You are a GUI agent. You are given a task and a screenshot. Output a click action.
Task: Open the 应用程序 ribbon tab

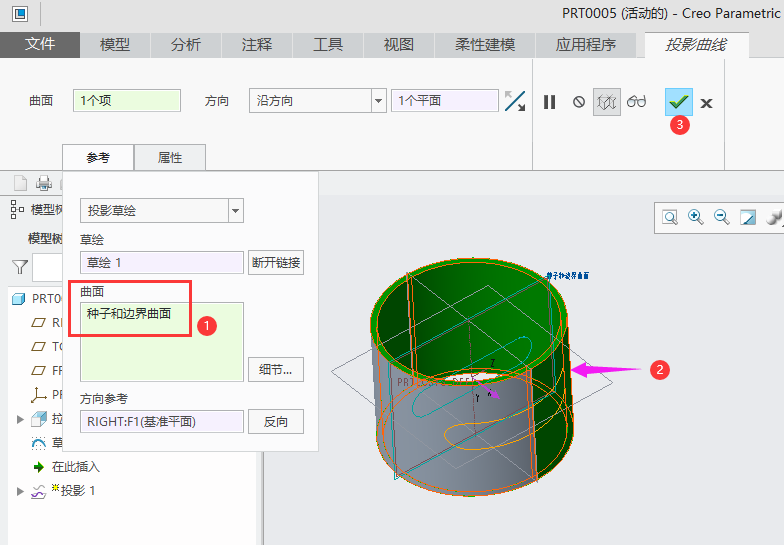coord(586,44)
